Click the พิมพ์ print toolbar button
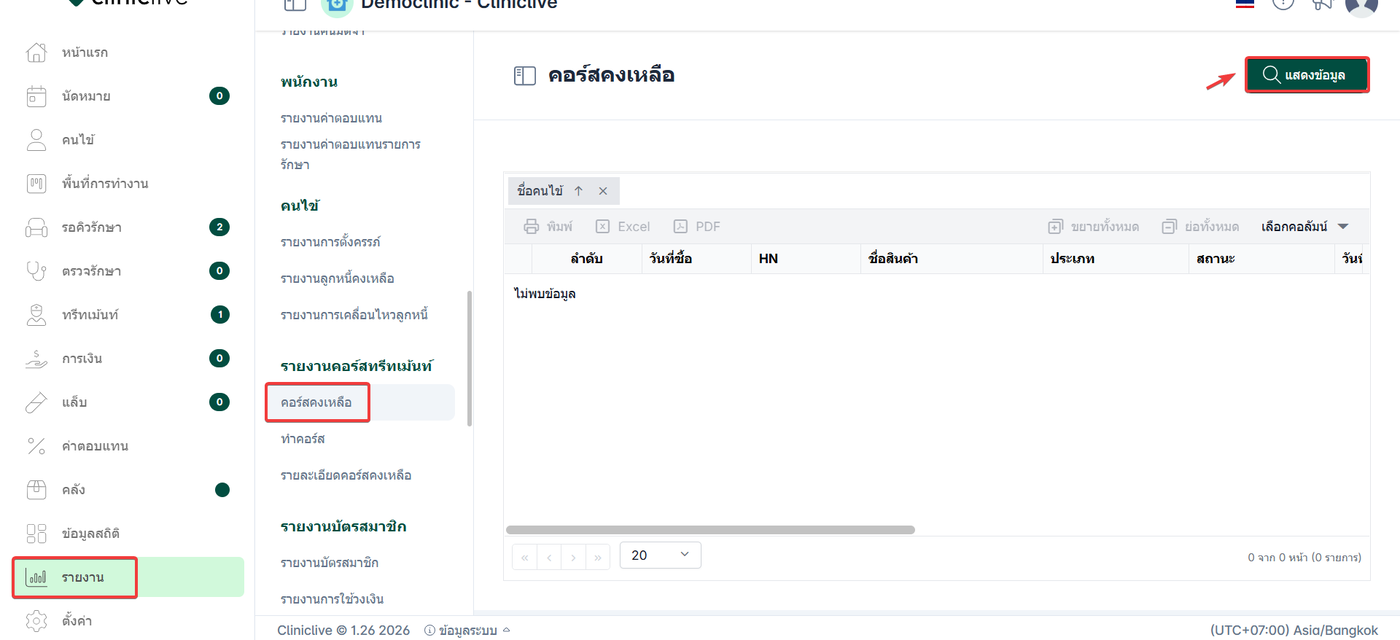 coord(548,227)
